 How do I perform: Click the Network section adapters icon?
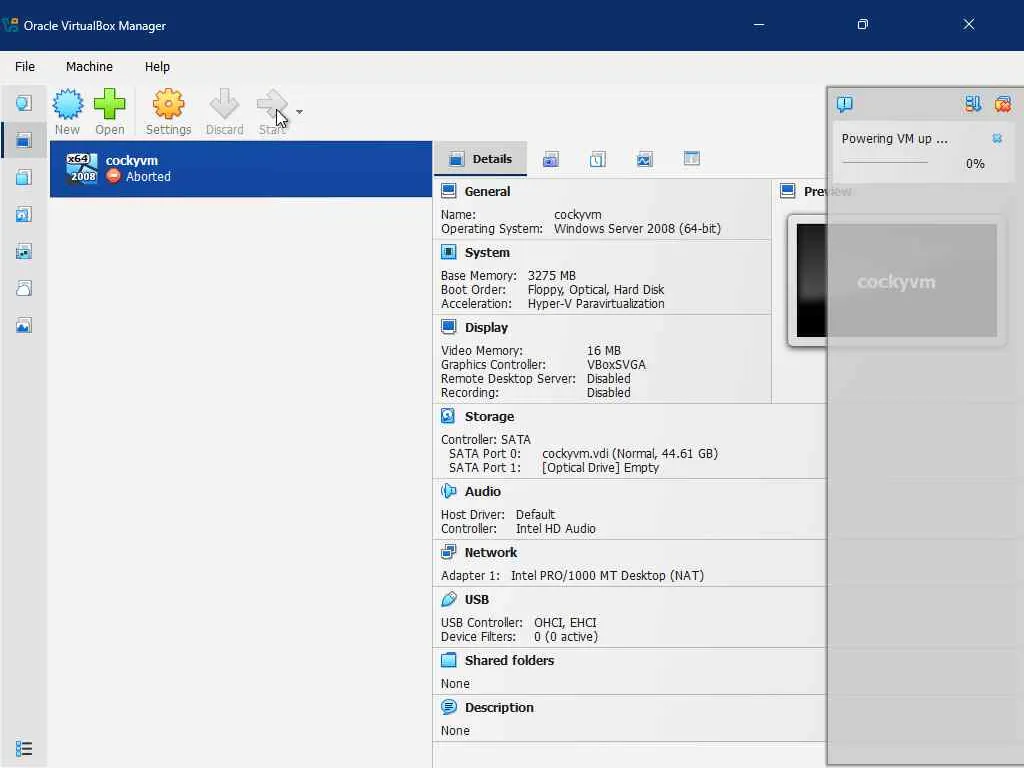click(449, 552)
